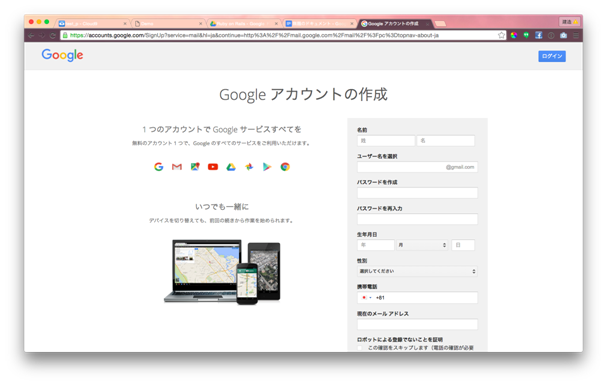Click the Facebook extension icon

(538, 35)
